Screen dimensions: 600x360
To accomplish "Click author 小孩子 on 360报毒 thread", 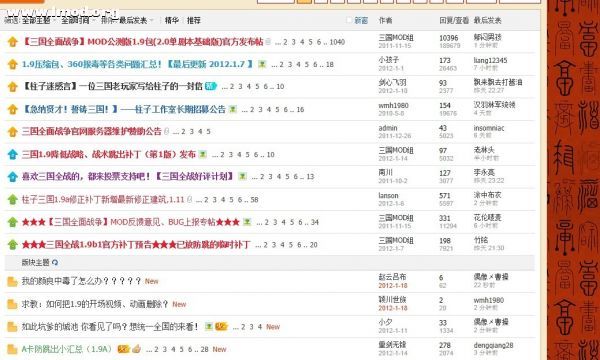I will (389, 60).
